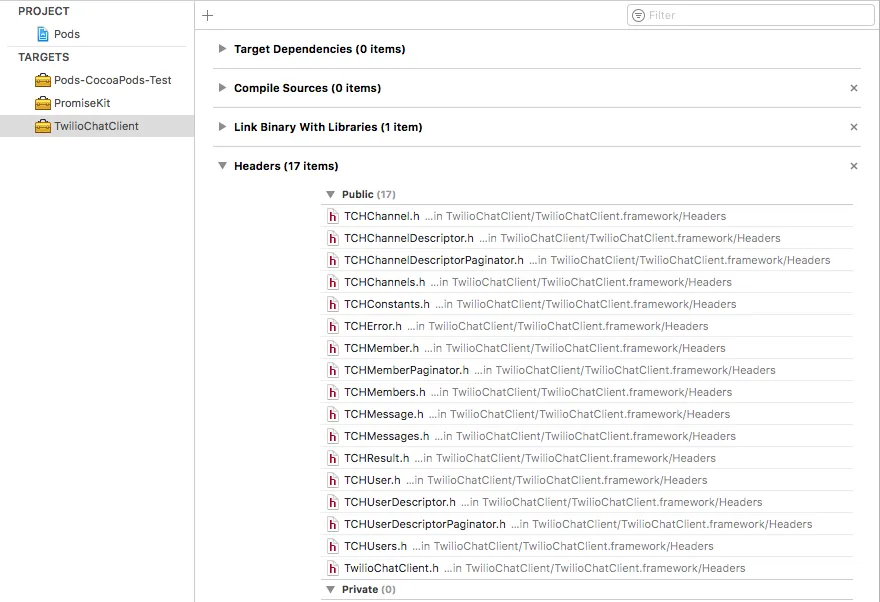
Task: Click the PromiseKit target briefcase icon
Action: click(43, 103)
